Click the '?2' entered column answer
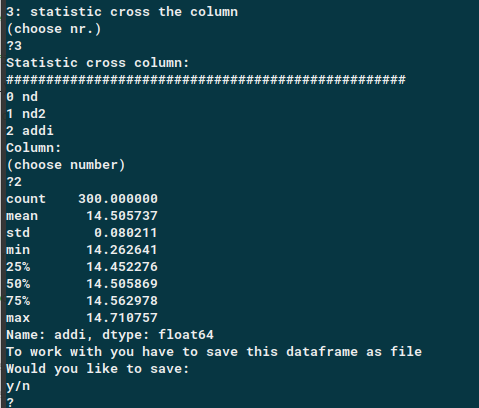Viewport: 479px width, 408px height. coord(14,182)
